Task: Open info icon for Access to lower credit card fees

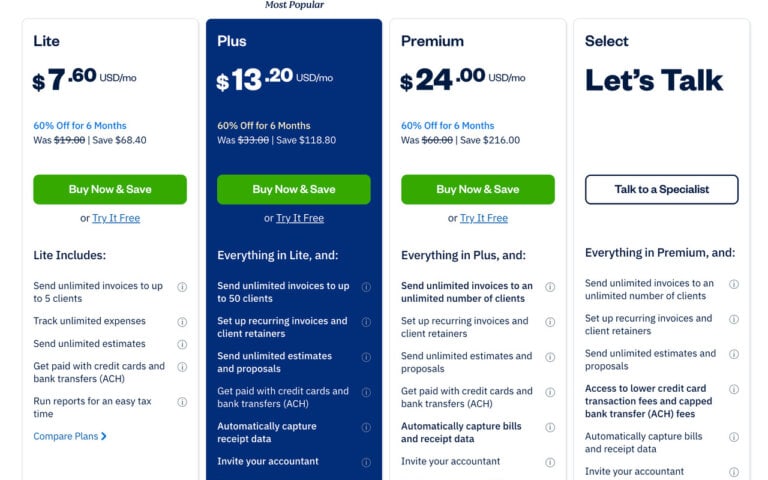Action: 734,389
